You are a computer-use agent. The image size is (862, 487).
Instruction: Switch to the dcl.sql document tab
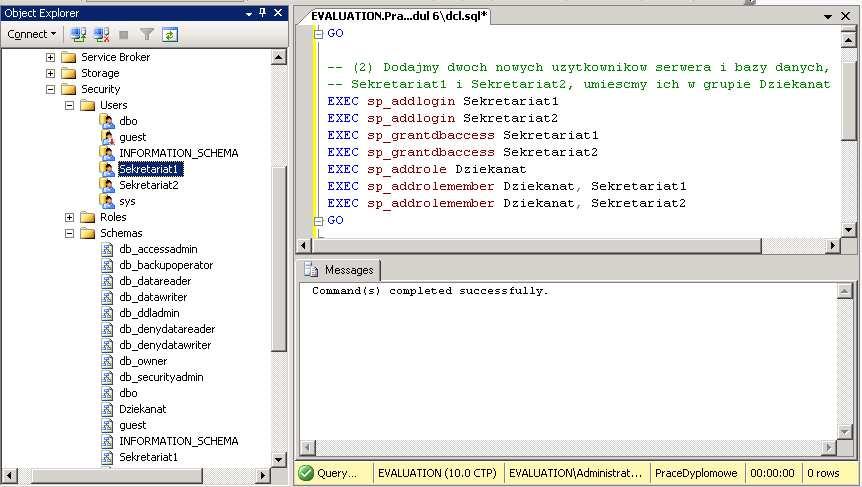(x=399, y=16)
